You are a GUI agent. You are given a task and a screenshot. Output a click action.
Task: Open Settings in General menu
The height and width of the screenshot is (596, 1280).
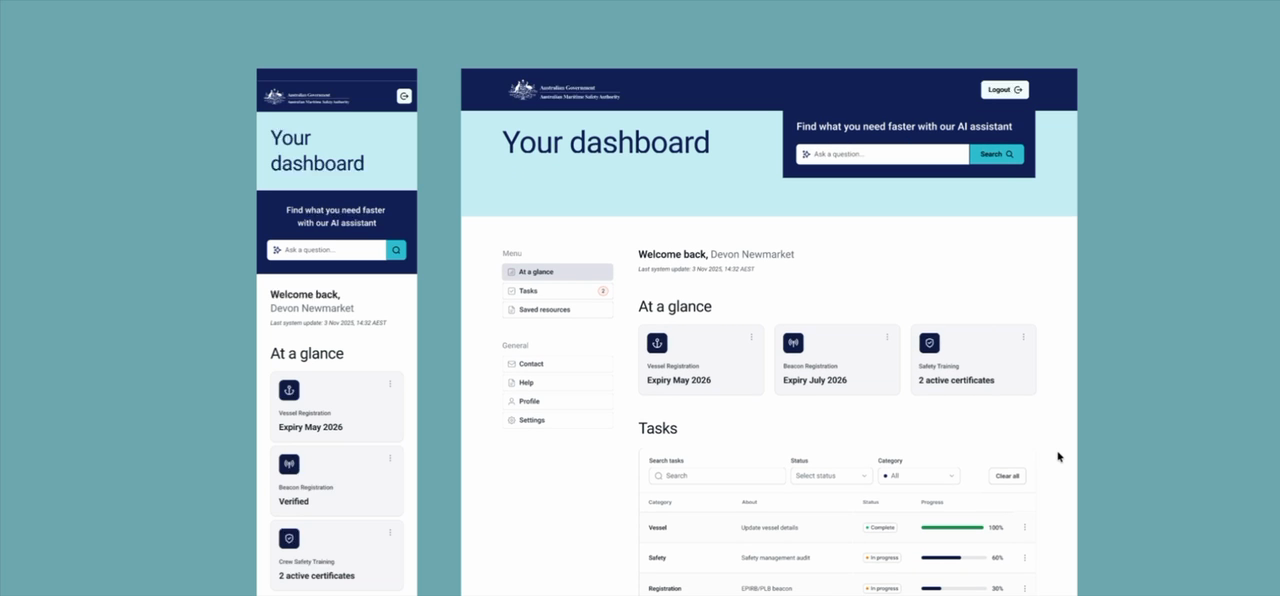tap(557, 420)
